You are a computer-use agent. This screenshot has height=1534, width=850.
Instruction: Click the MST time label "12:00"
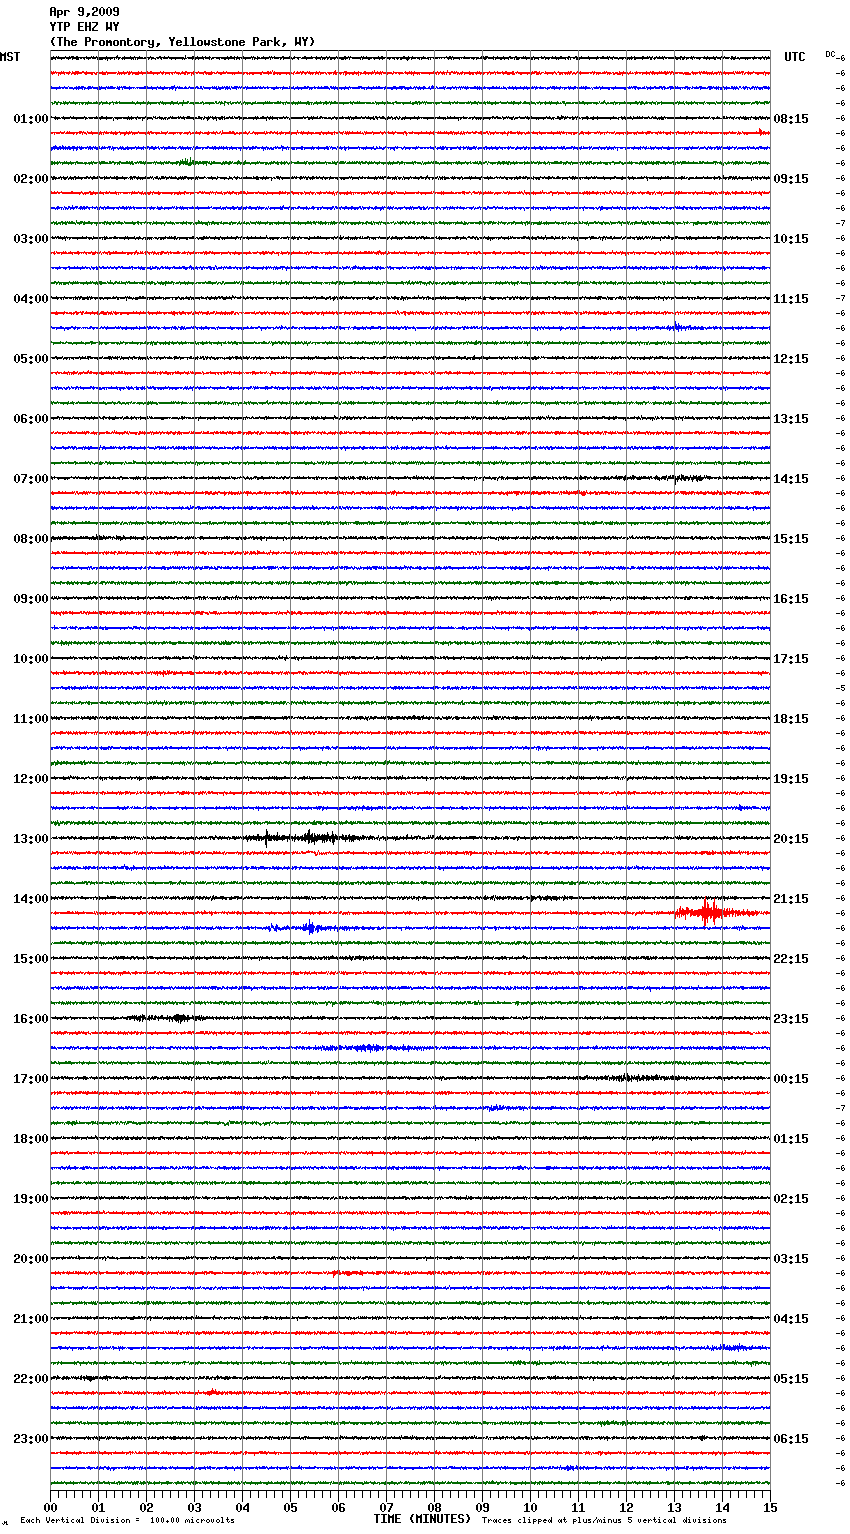(31, 779)
